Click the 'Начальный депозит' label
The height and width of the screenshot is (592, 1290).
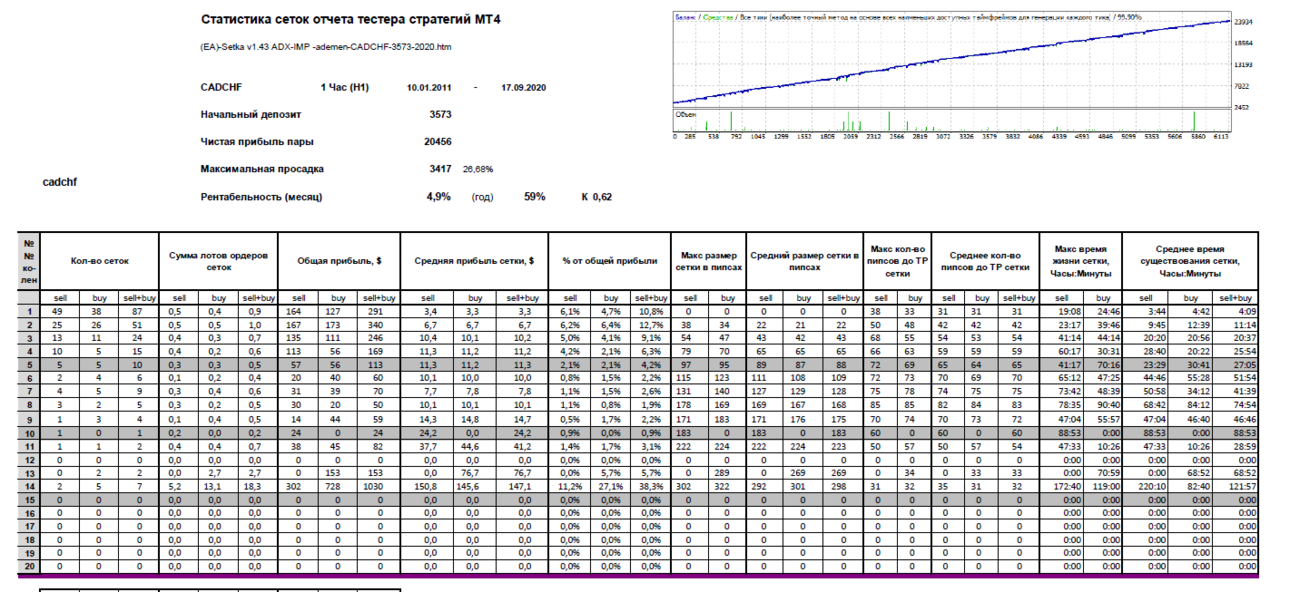(x=253, y=115)
